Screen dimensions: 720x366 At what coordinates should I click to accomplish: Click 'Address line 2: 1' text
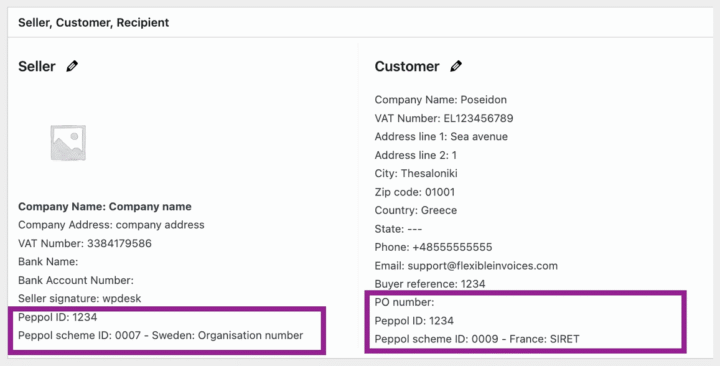click(x=416, y=155)
